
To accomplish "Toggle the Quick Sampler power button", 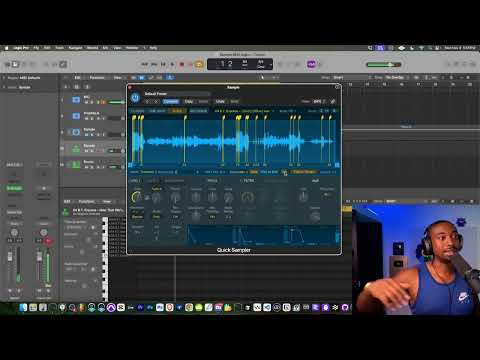I will (135, 97).
